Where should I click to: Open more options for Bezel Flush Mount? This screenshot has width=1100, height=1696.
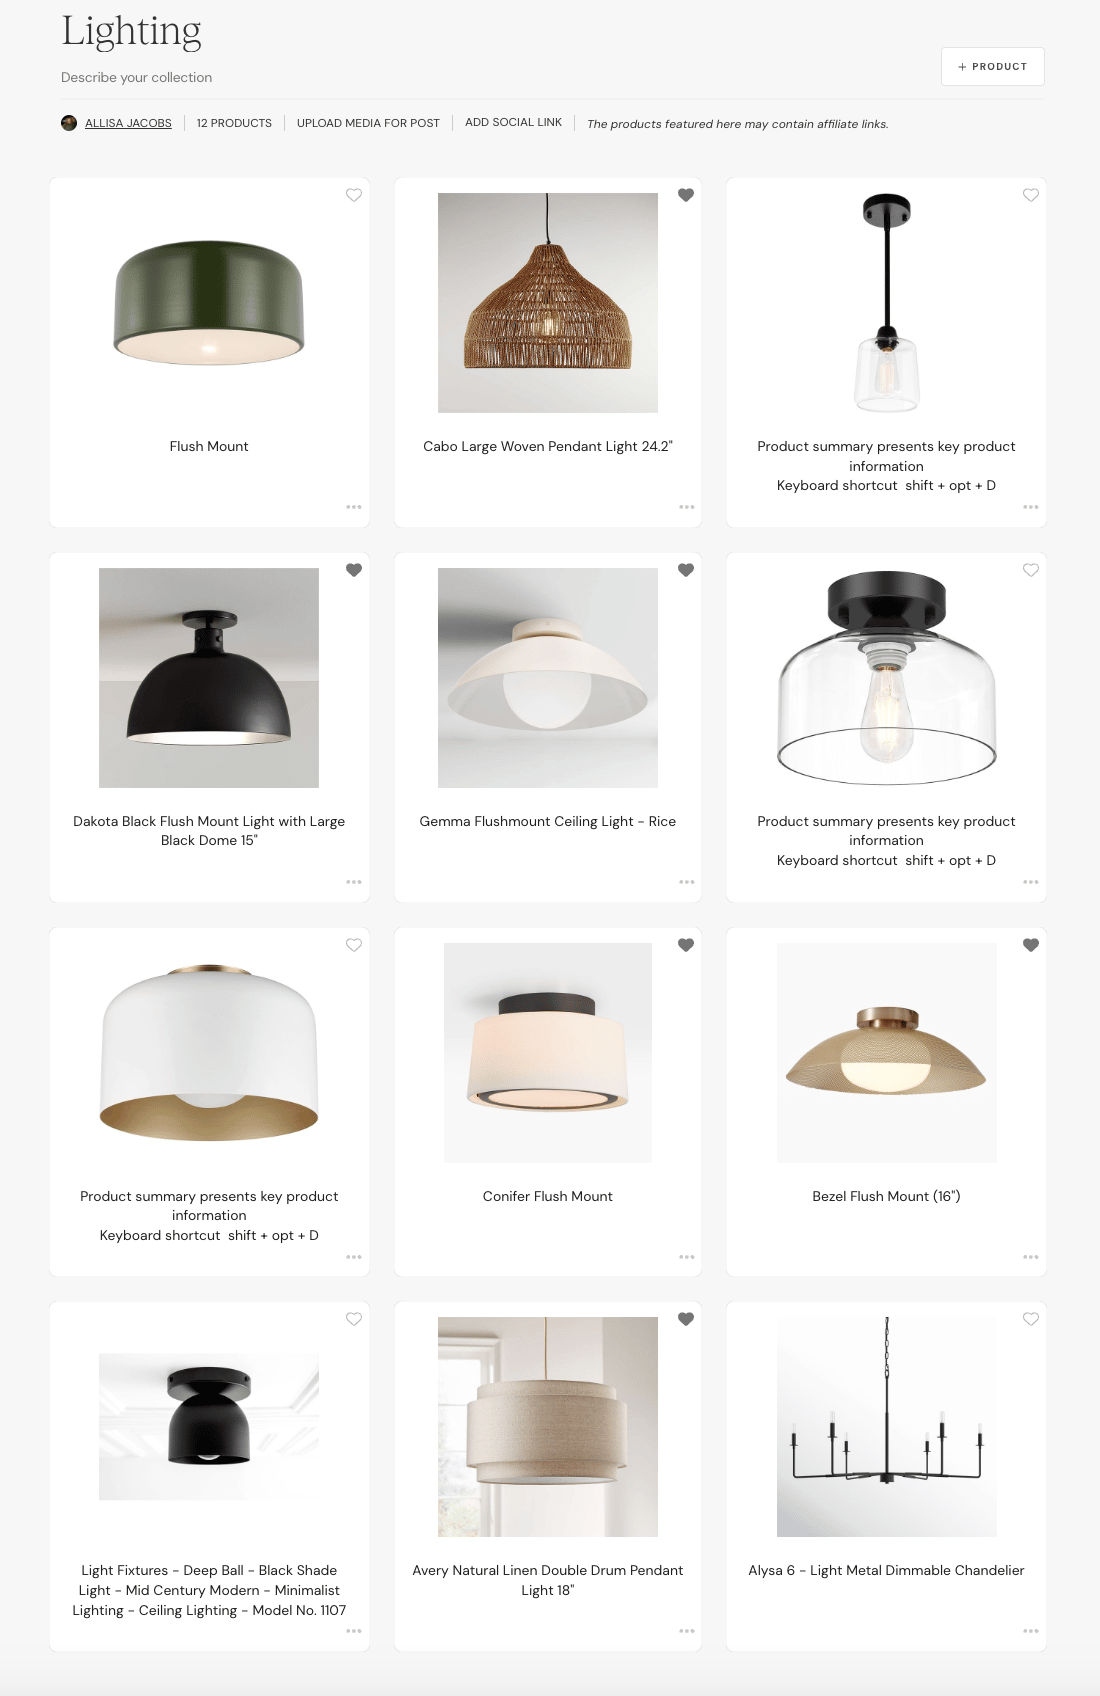click(1031, 1257)
